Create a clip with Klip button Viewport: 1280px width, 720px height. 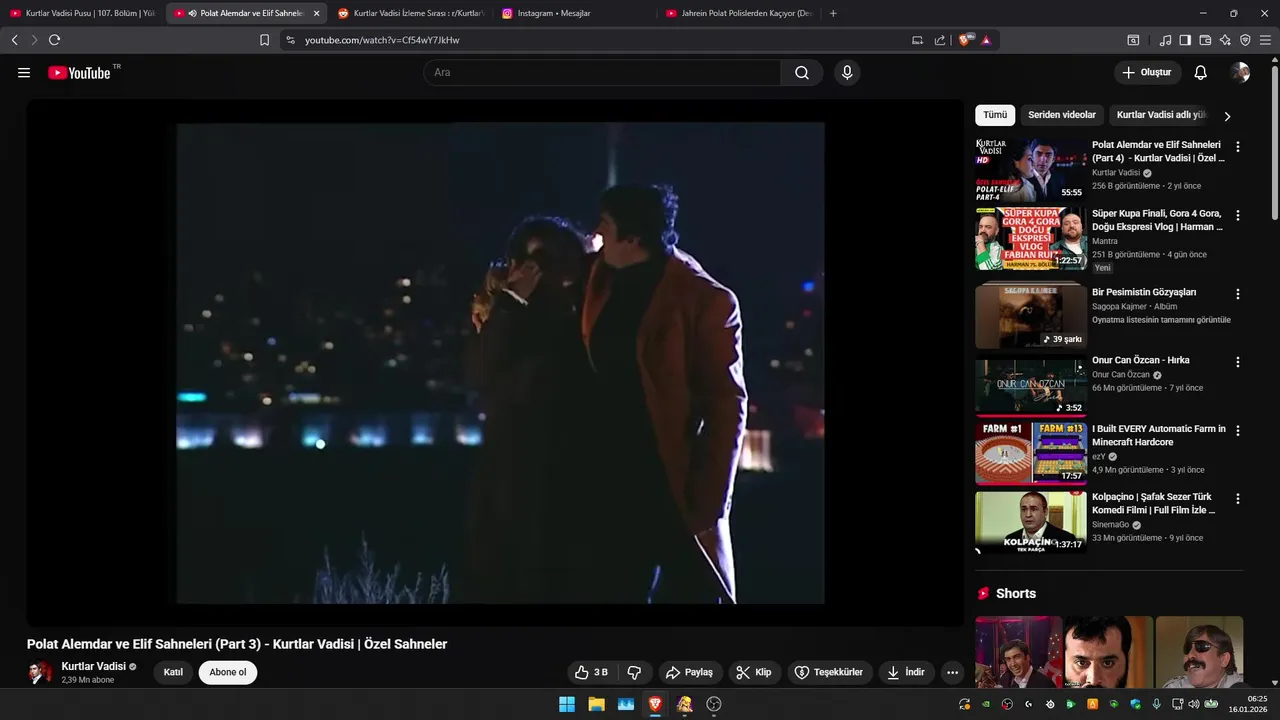tap(754, 672)
